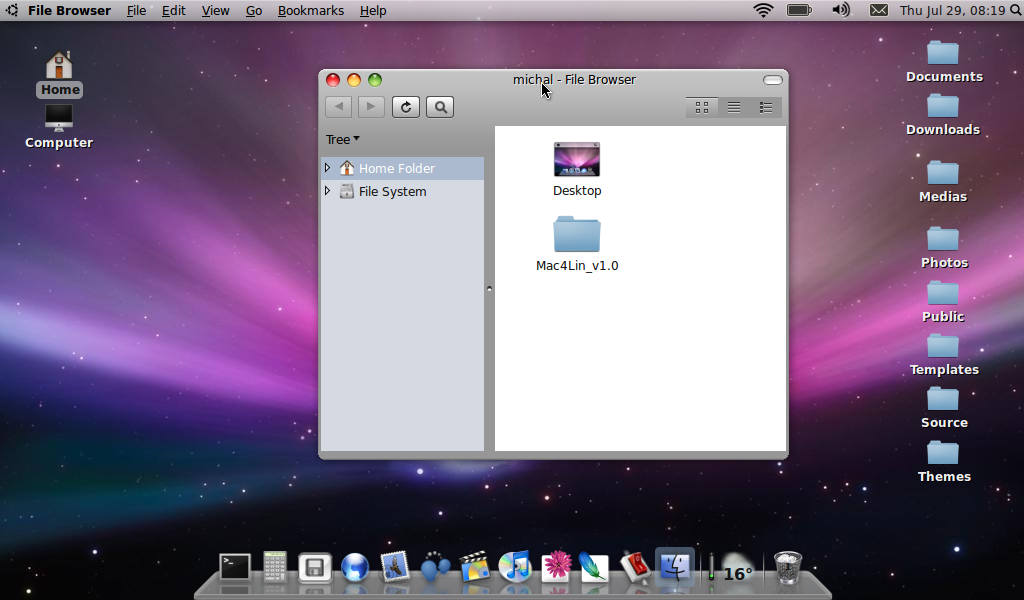The width and height of the screenshot is (1024, 600).
Task: Click the clock showing Thu Jul 29
Action: point(952,10)
